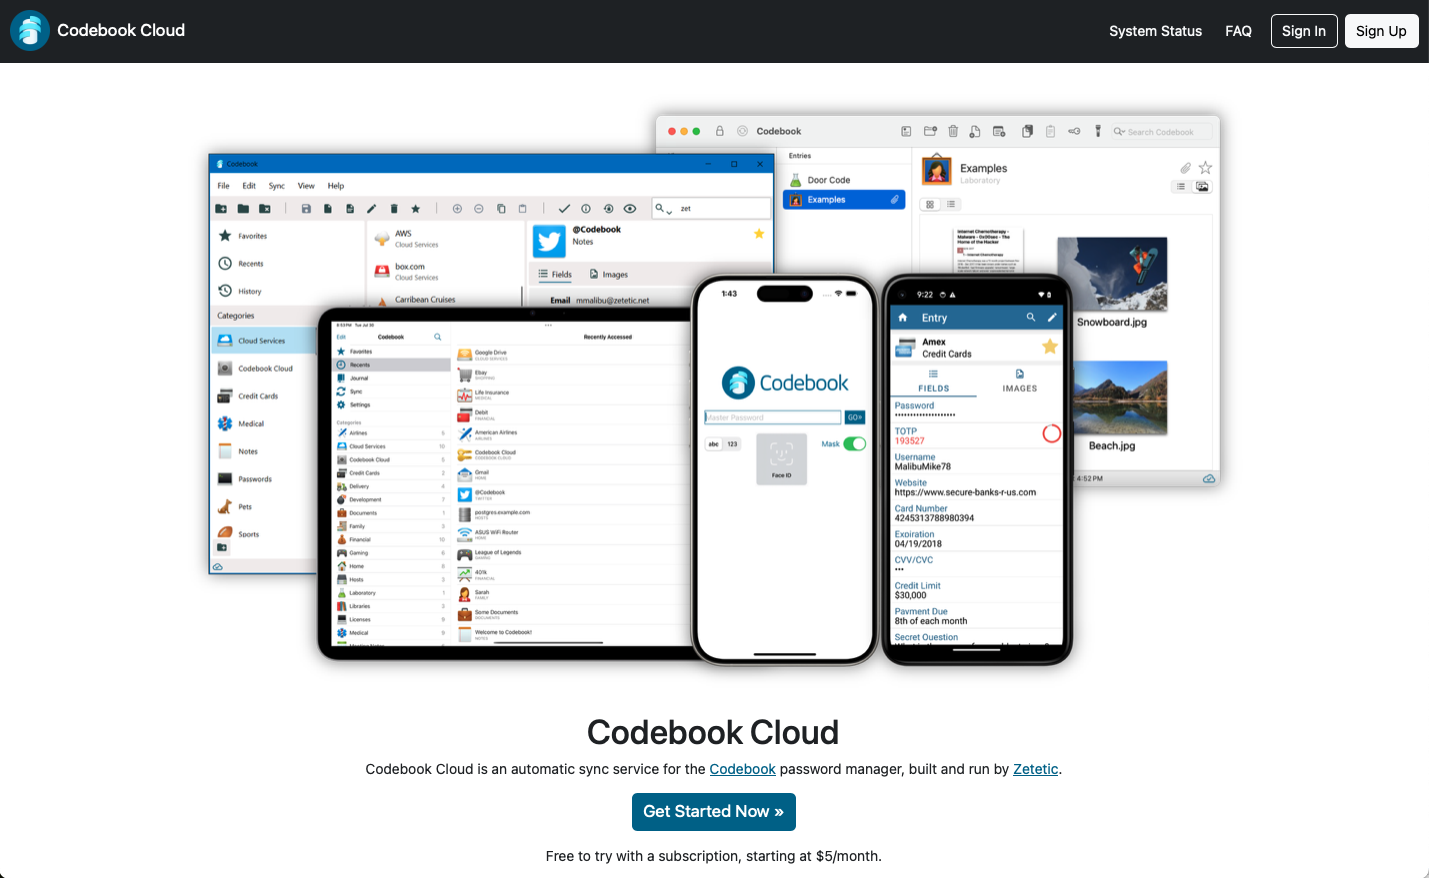Image resolution: width=1429 pixels, height=878 pixels.
Task: Click the favorite star icon in Windows toolbar
Action: click(415, 209)
